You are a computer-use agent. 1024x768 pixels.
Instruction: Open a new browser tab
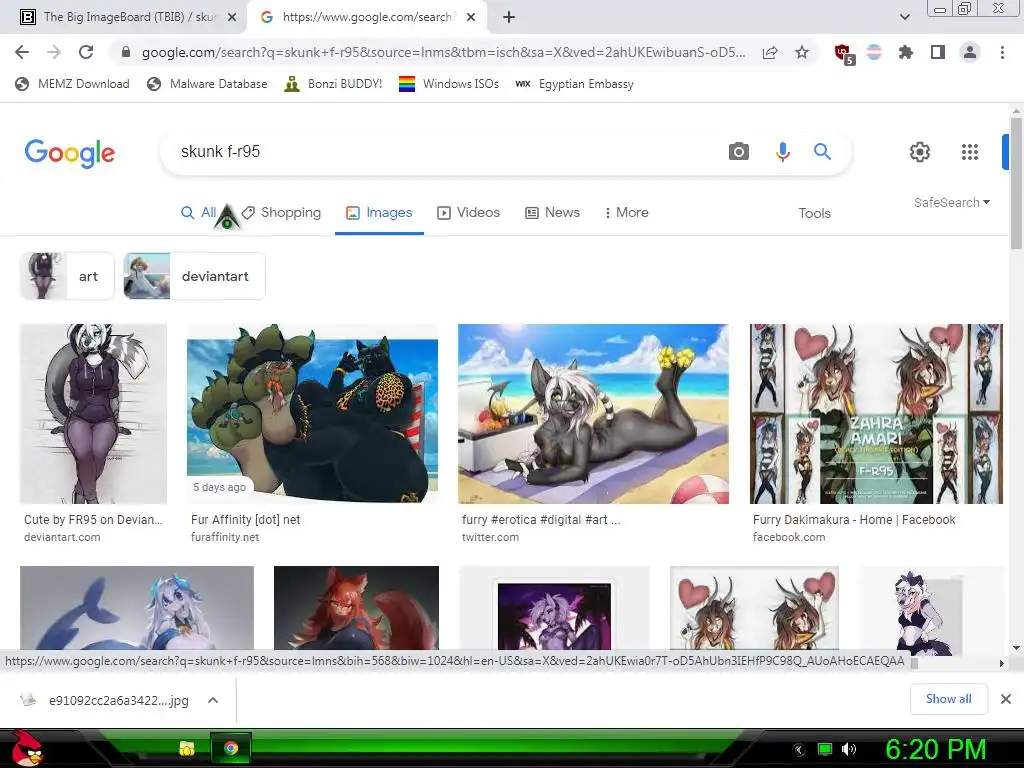click(x=509, y=17)
